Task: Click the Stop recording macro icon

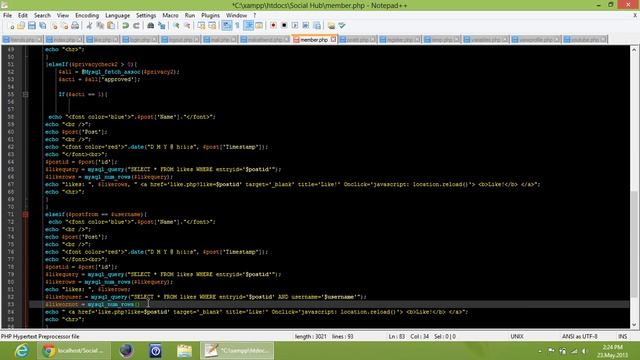Action: point(284,25)
